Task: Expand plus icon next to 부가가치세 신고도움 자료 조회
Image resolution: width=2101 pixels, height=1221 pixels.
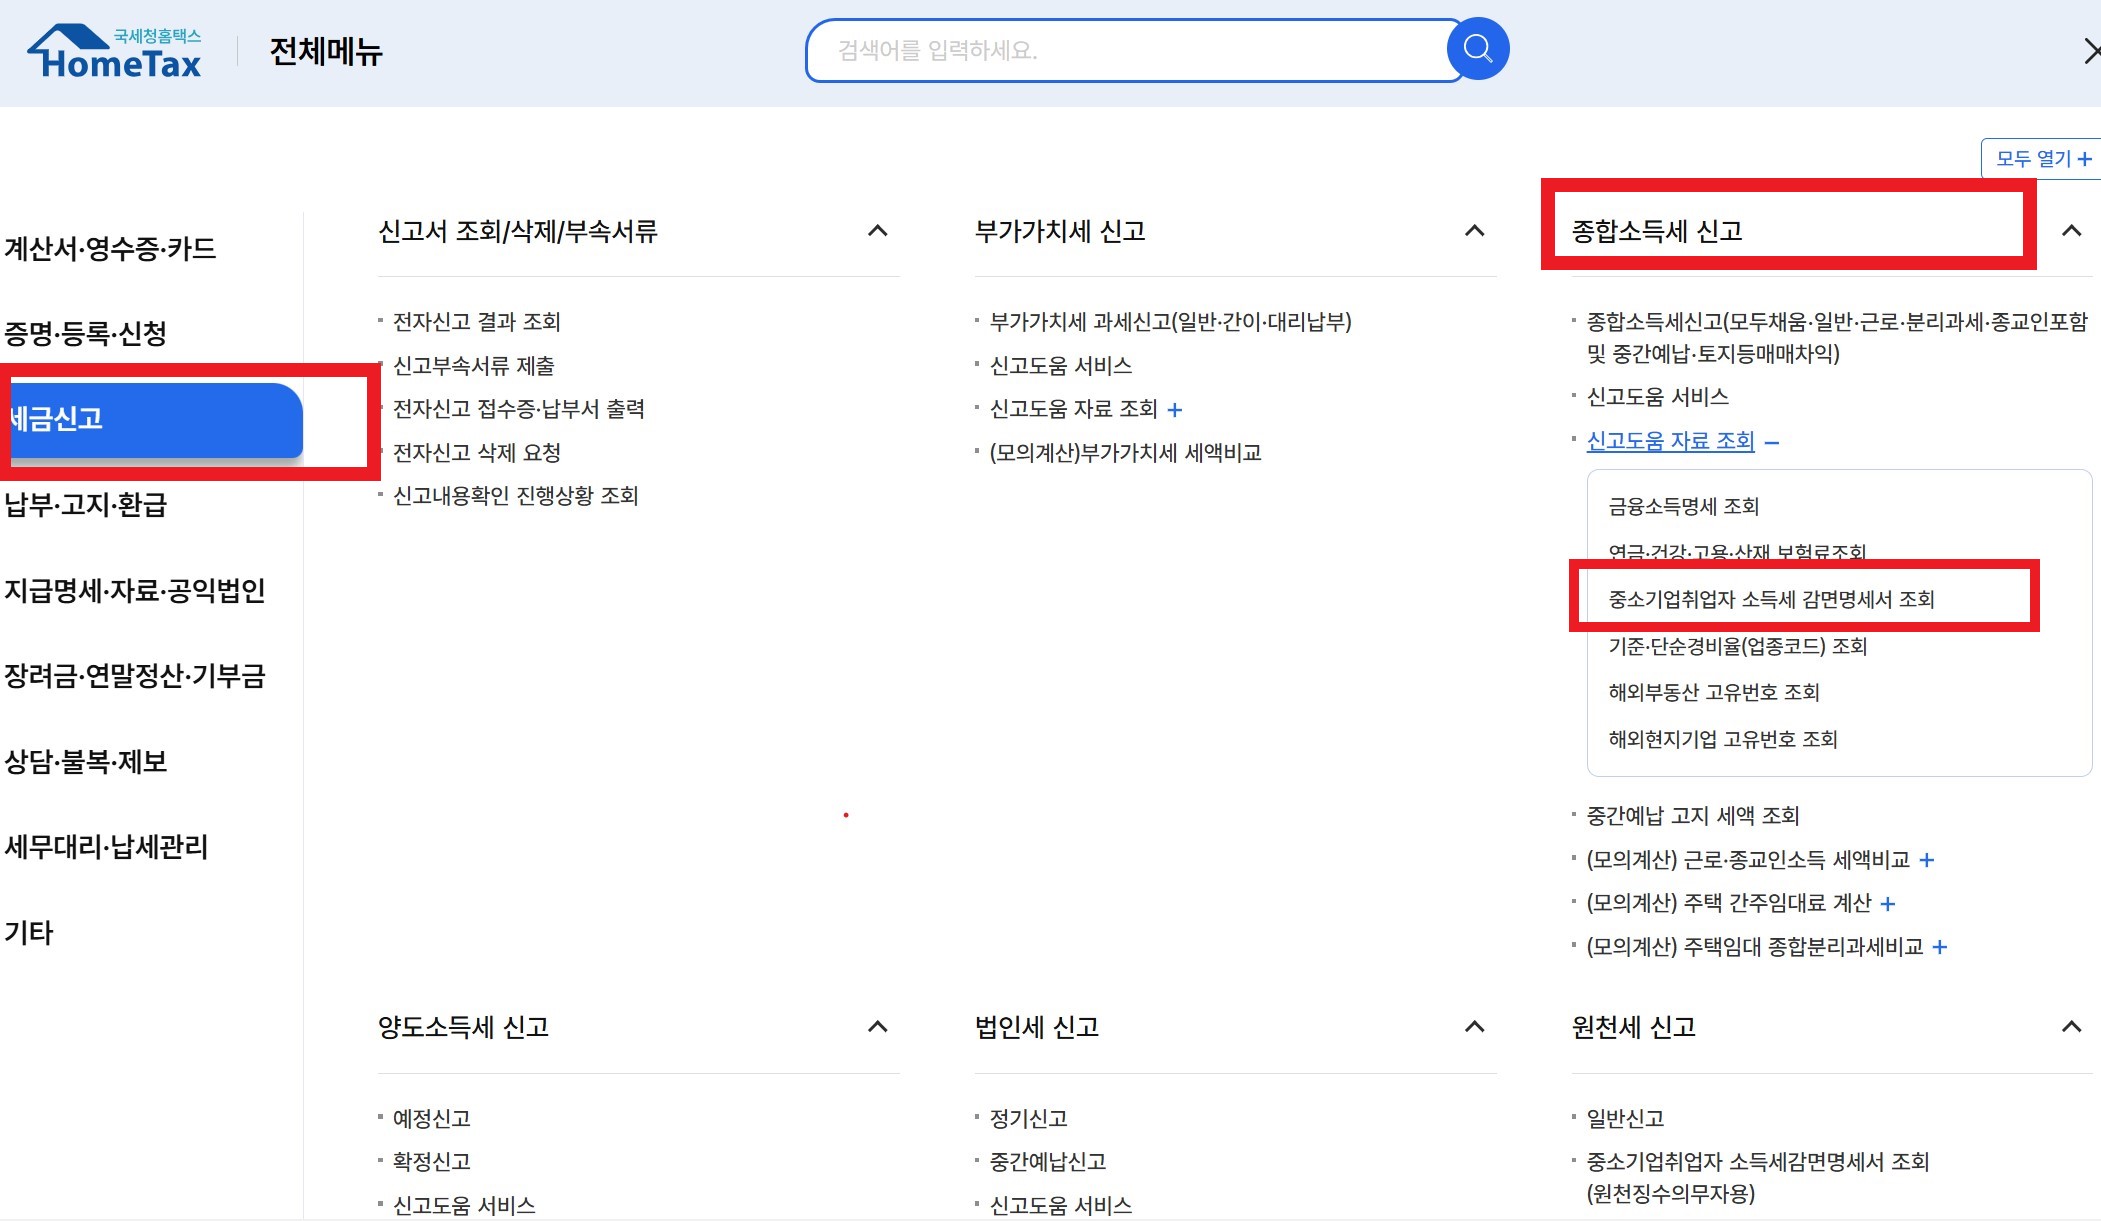Action: pos(1175,410)
